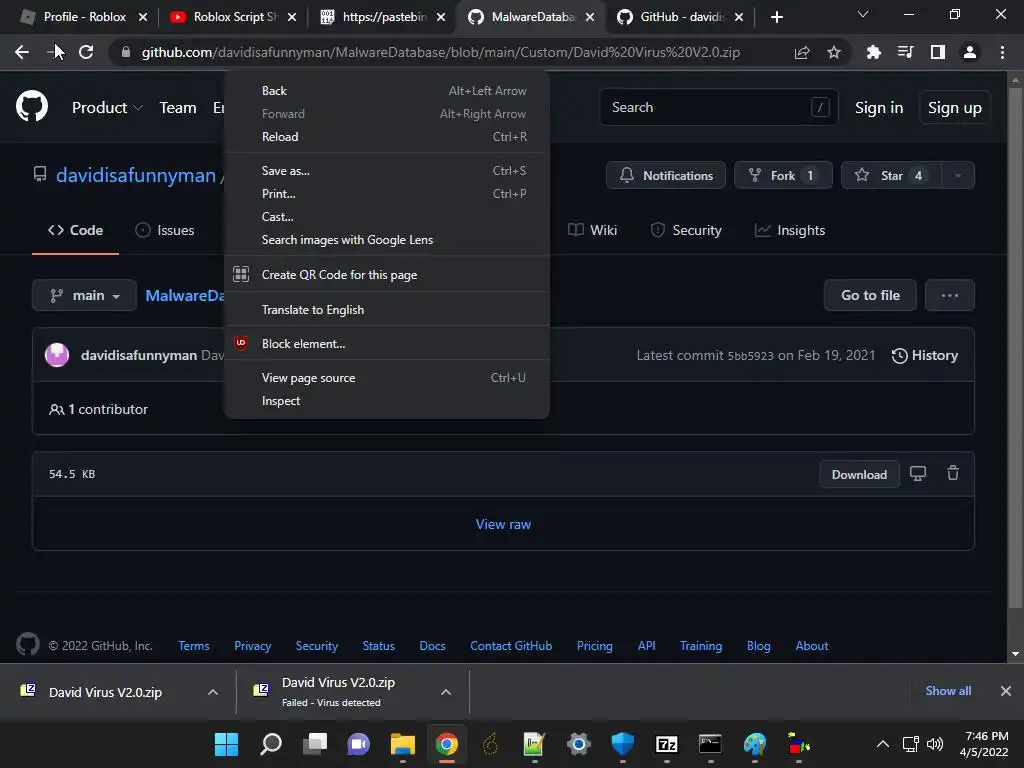Open the main branch dropdown

click(x=84, y=295)
